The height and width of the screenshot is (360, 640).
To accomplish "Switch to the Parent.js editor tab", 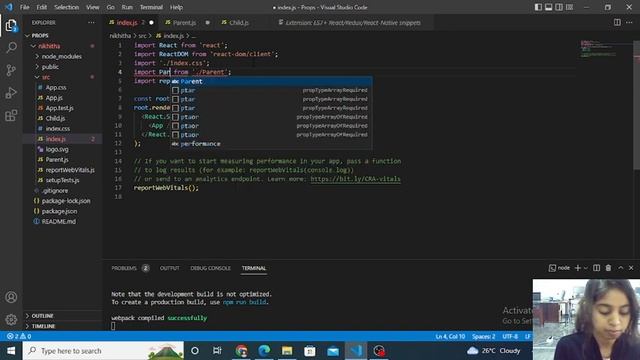I will pos(184,23).
